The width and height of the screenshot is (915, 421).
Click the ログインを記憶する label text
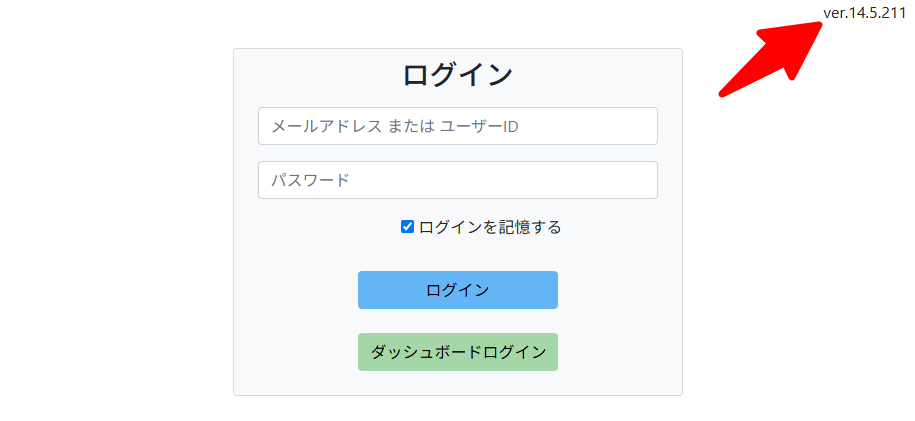coord(490,227)
